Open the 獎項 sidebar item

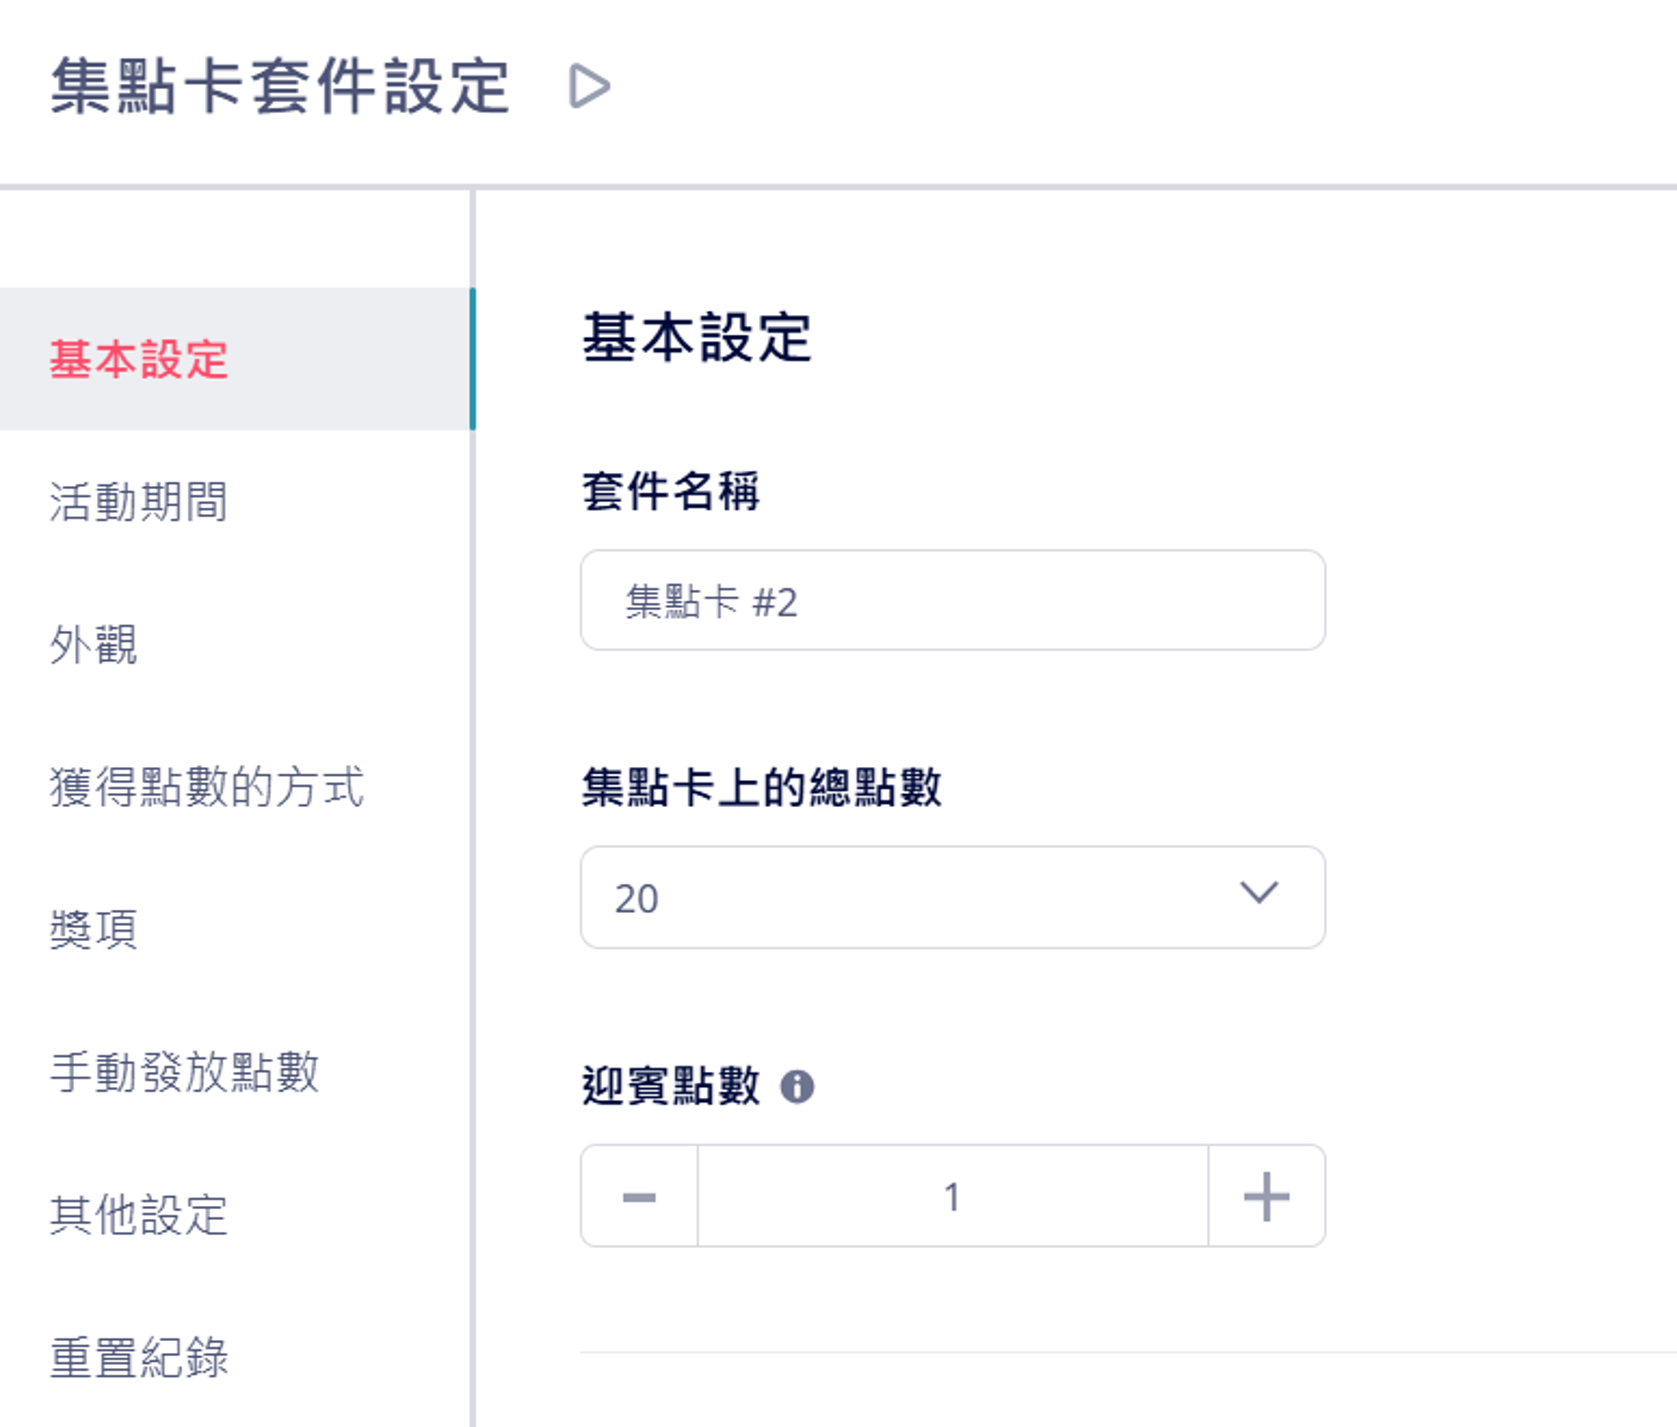(94, 930)
